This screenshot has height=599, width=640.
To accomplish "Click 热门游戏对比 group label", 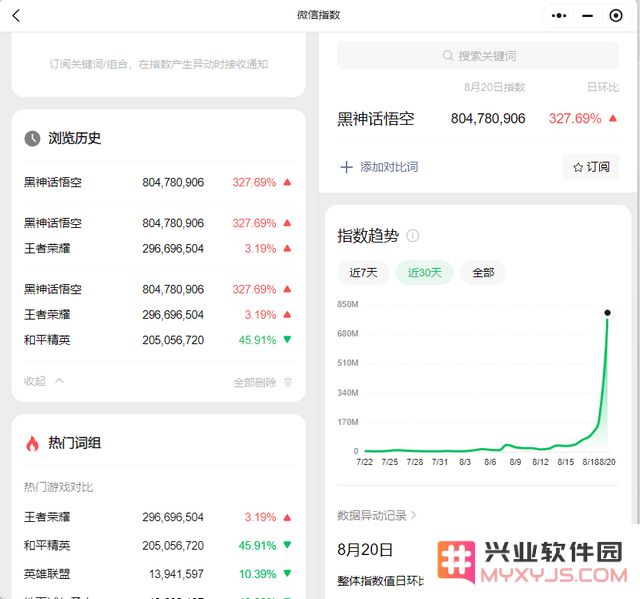I will pos(59,487).
